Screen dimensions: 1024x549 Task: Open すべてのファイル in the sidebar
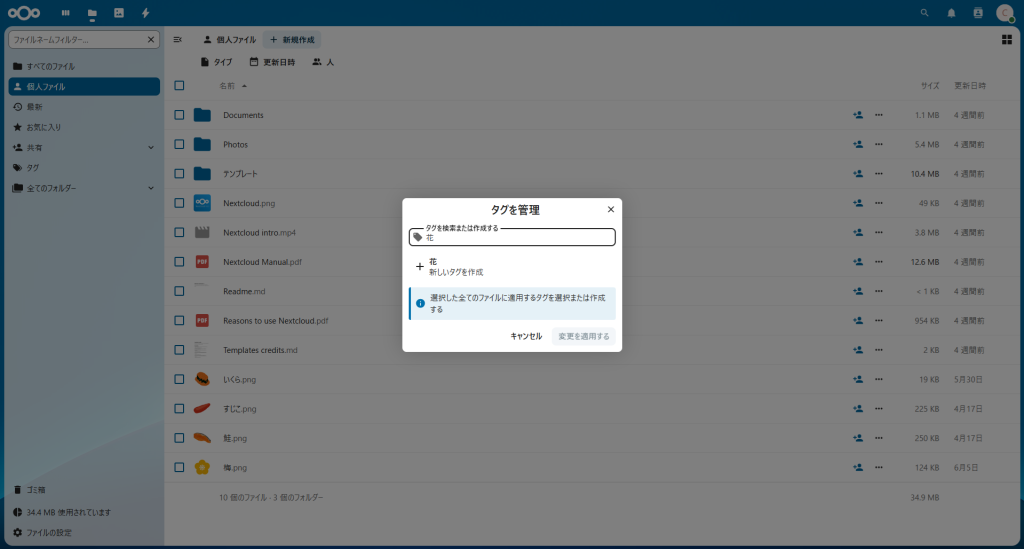(x=50, y=66)
